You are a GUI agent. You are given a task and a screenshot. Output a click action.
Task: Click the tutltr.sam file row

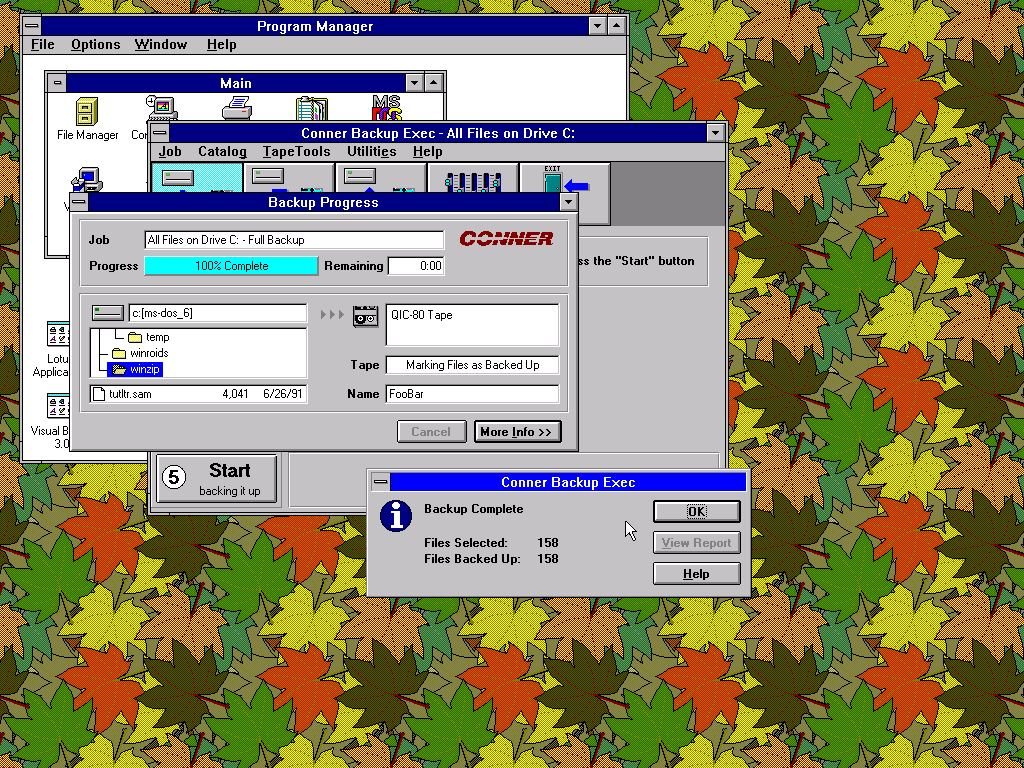tap(199, 394)
